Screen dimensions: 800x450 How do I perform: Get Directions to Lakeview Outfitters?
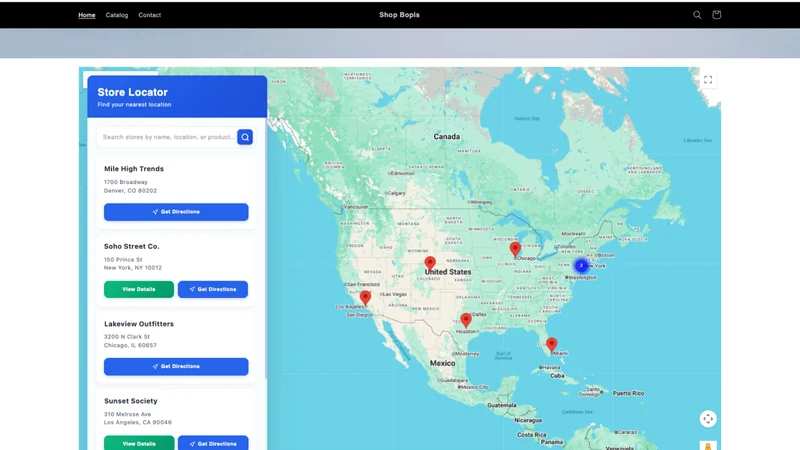tap(176, 366)
